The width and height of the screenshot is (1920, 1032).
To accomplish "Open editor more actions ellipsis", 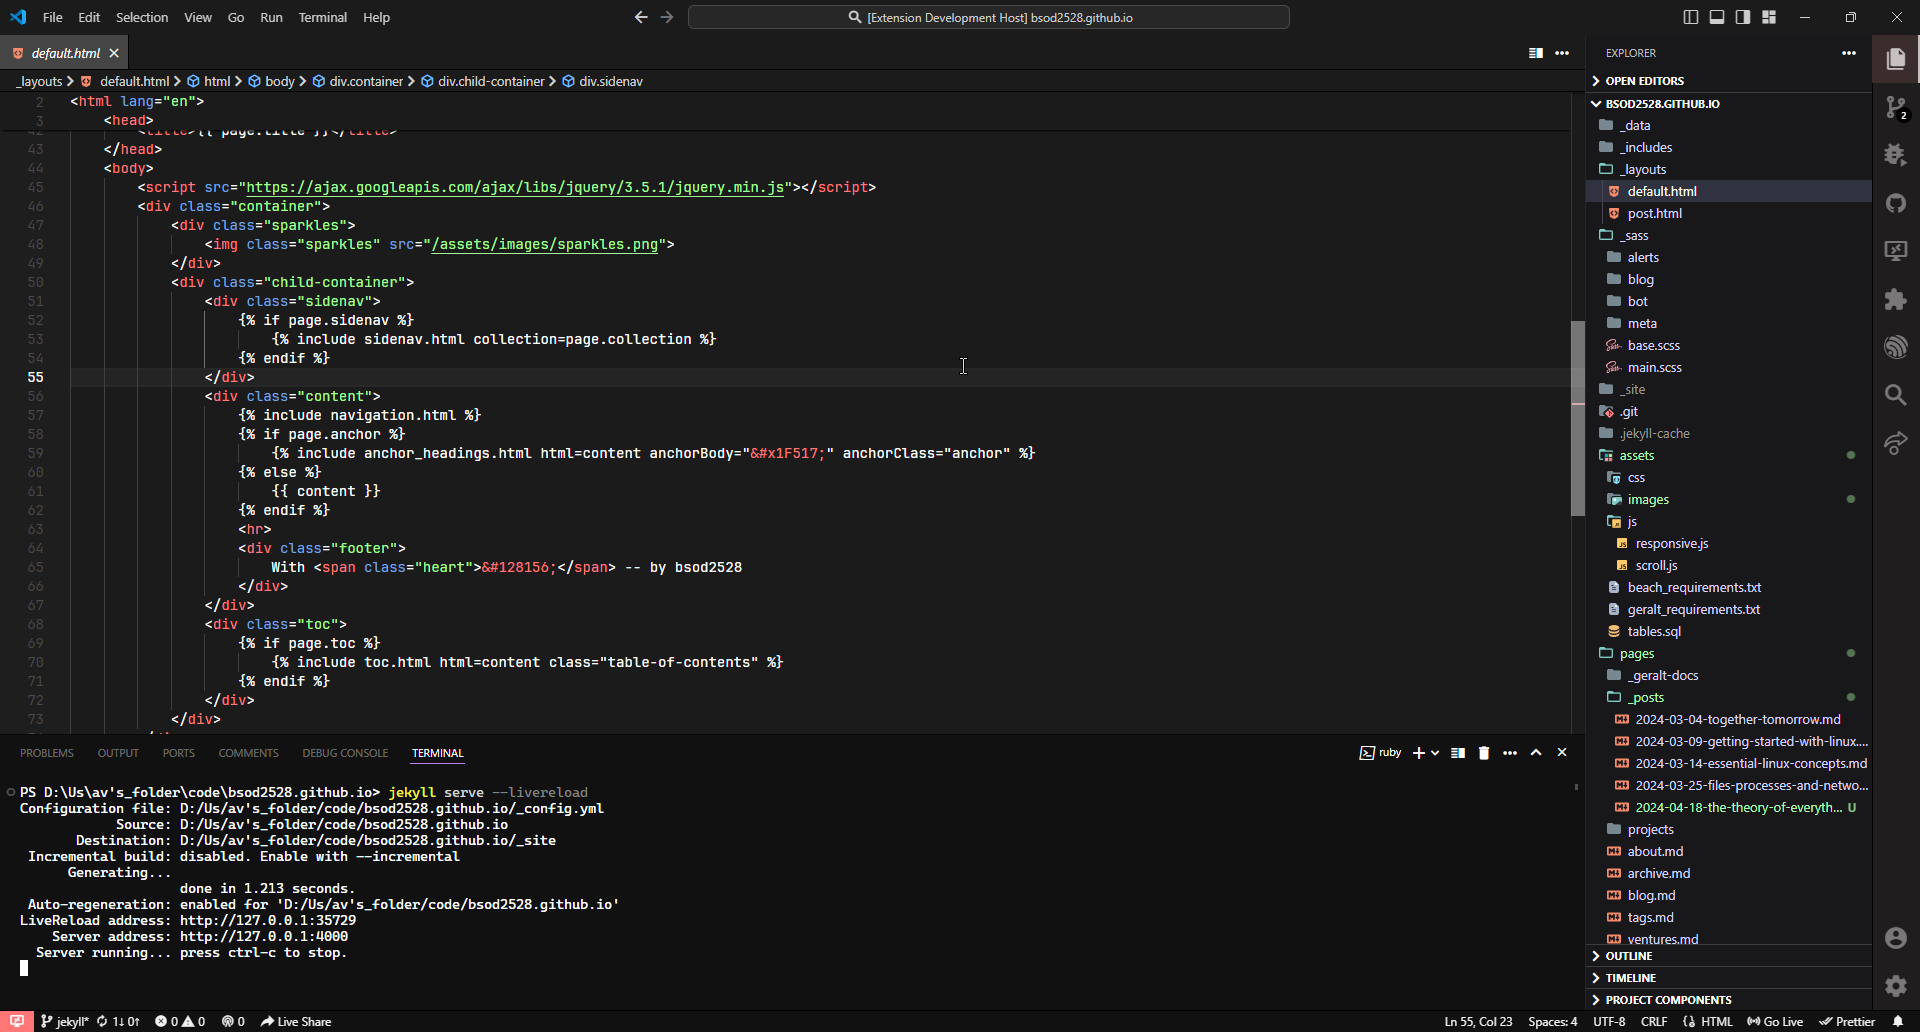I will (x=1562, y=53).
